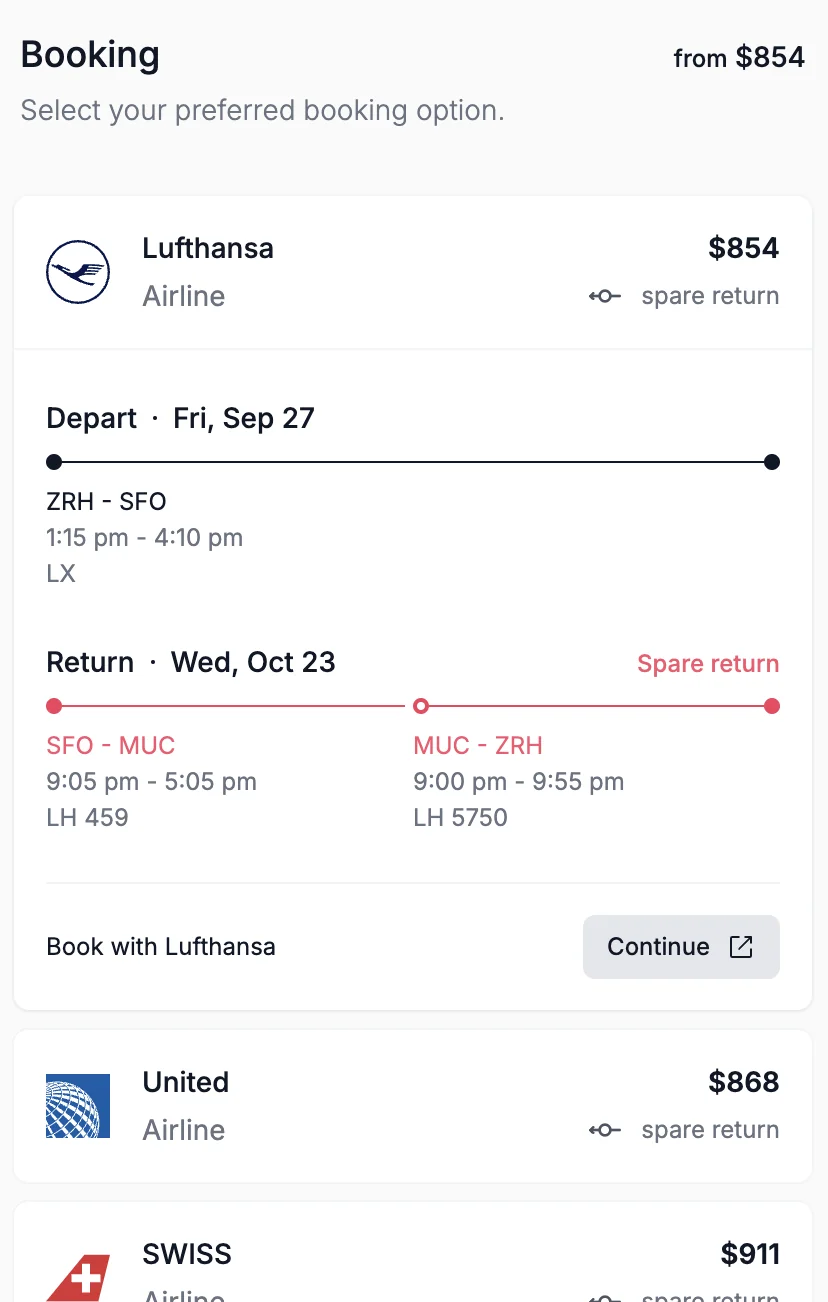Viewport: 828px width, 1302px height.
Task: Click the United globe logo
Action: [x=78, y=1106]
